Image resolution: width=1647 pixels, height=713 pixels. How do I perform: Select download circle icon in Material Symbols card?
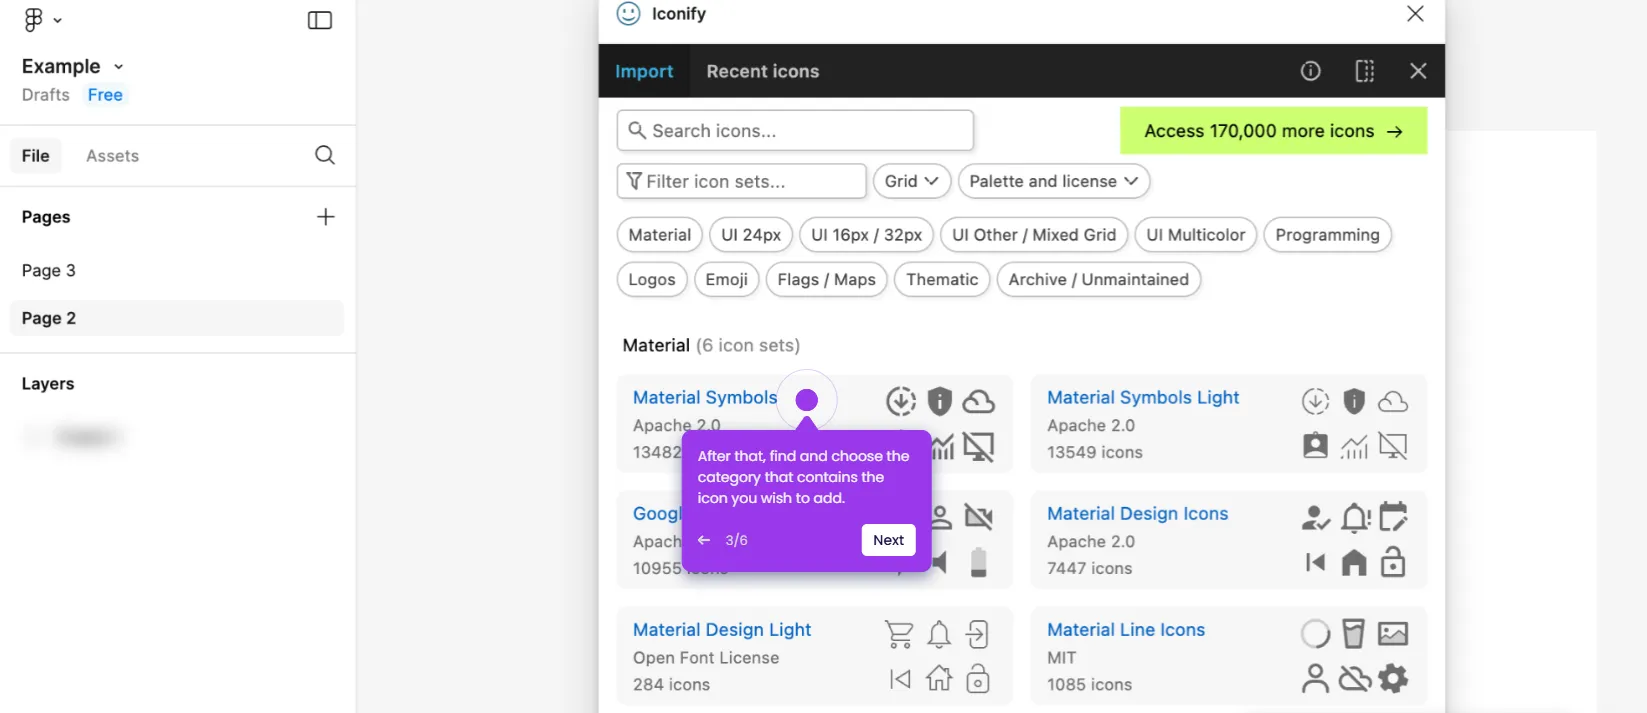tap(901, 402)
